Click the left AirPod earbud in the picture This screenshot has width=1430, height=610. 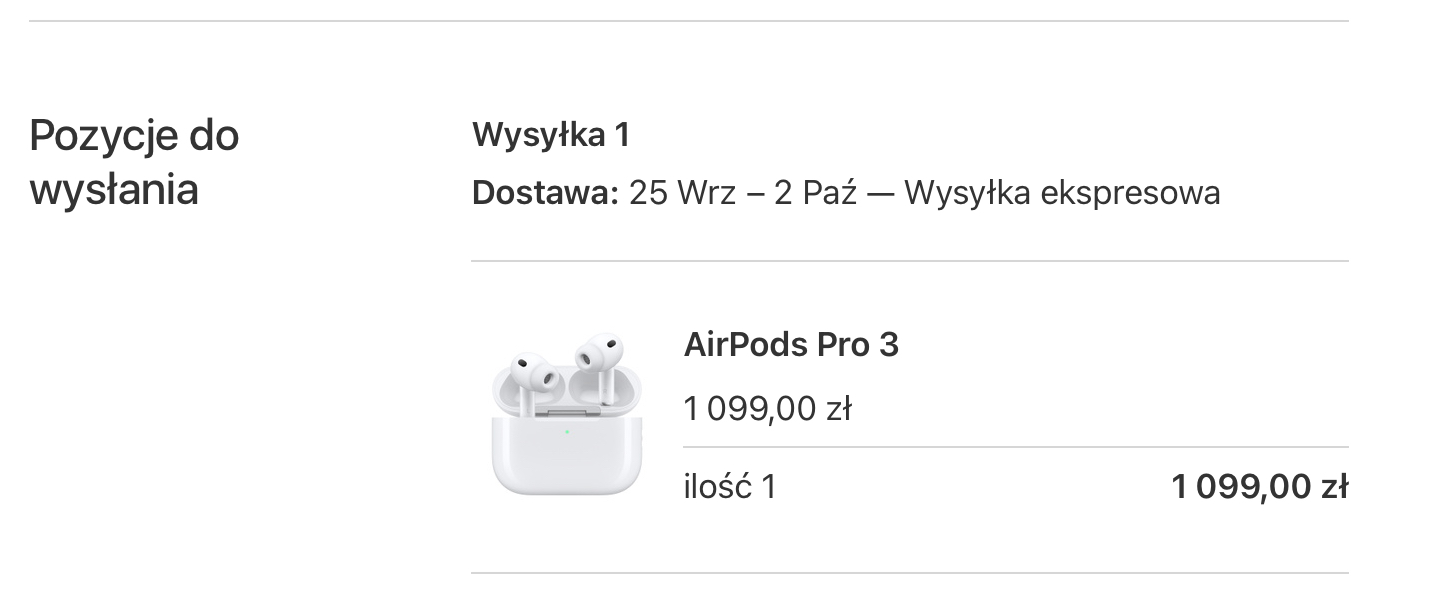(x=533, y=373)
